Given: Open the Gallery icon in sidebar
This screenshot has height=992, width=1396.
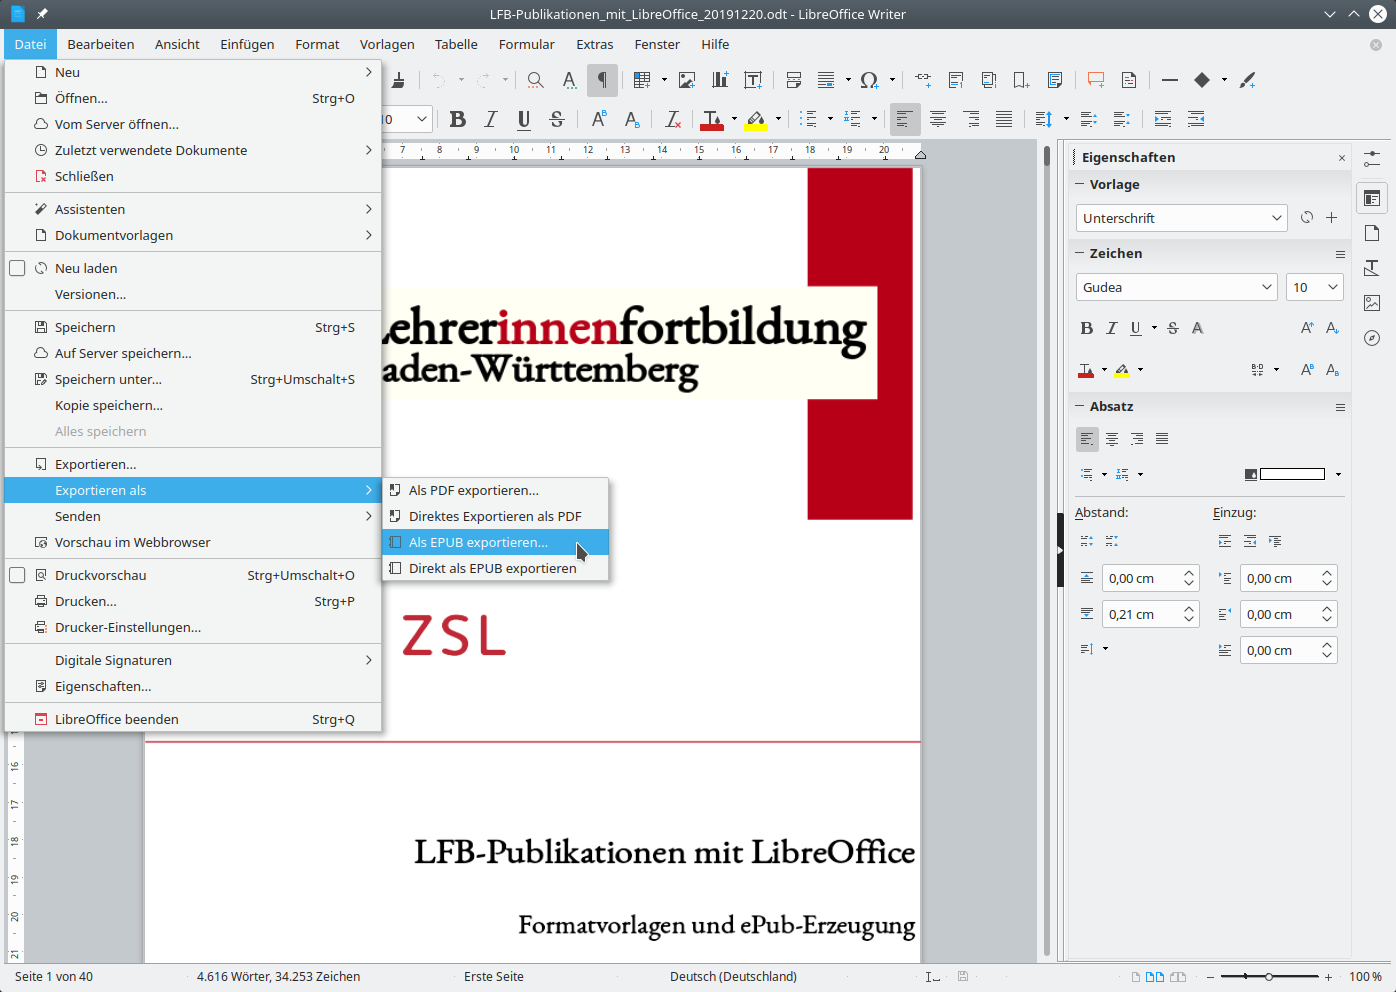Looking at the screenshot, I should click(1372, 303).
